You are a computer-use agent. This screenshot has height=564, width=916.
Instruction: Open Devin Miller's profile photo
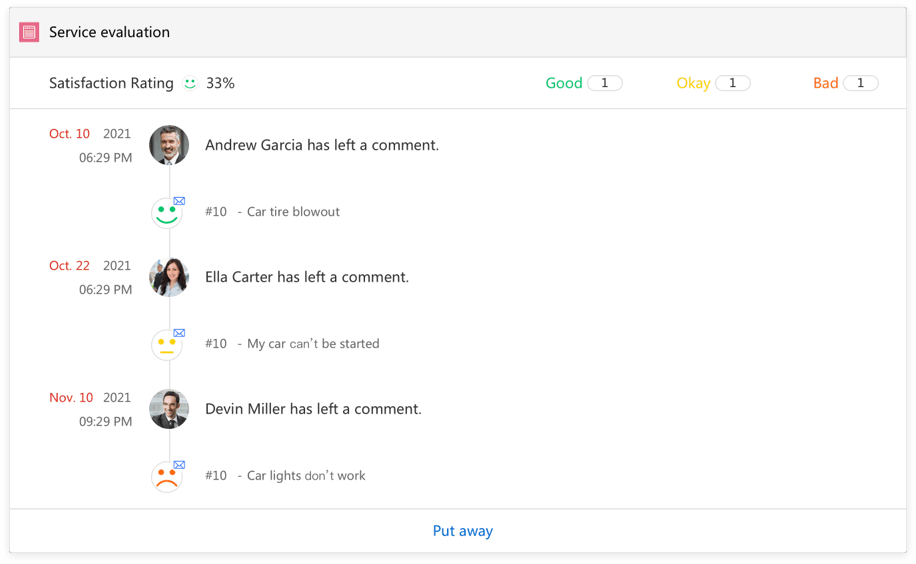[x=169, y=409]
